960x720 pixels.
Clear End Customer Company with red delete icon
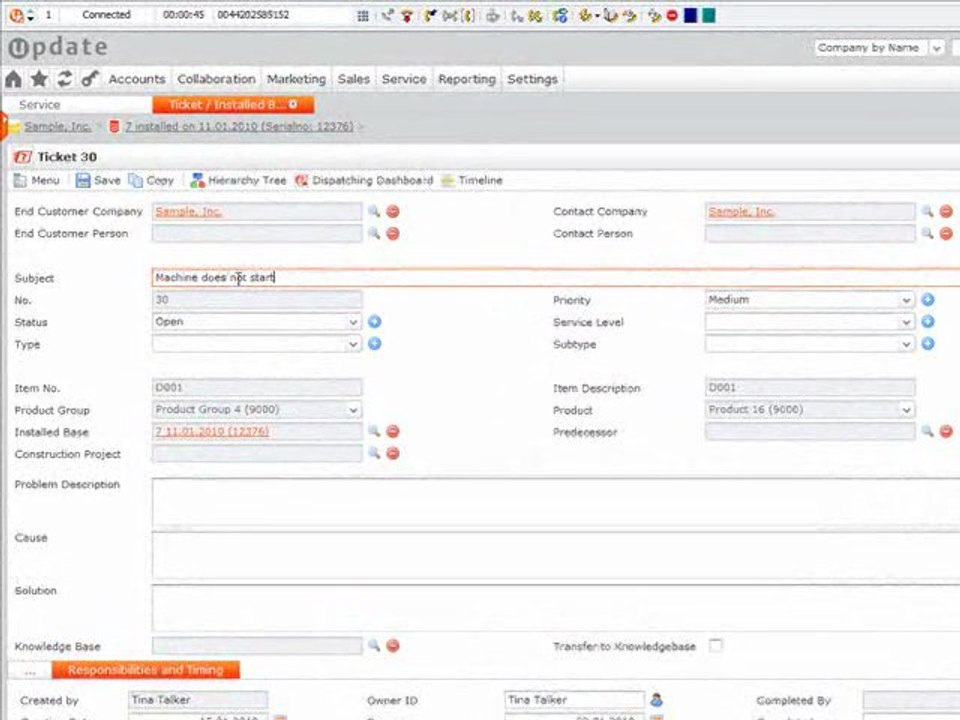tap(393, 212)
